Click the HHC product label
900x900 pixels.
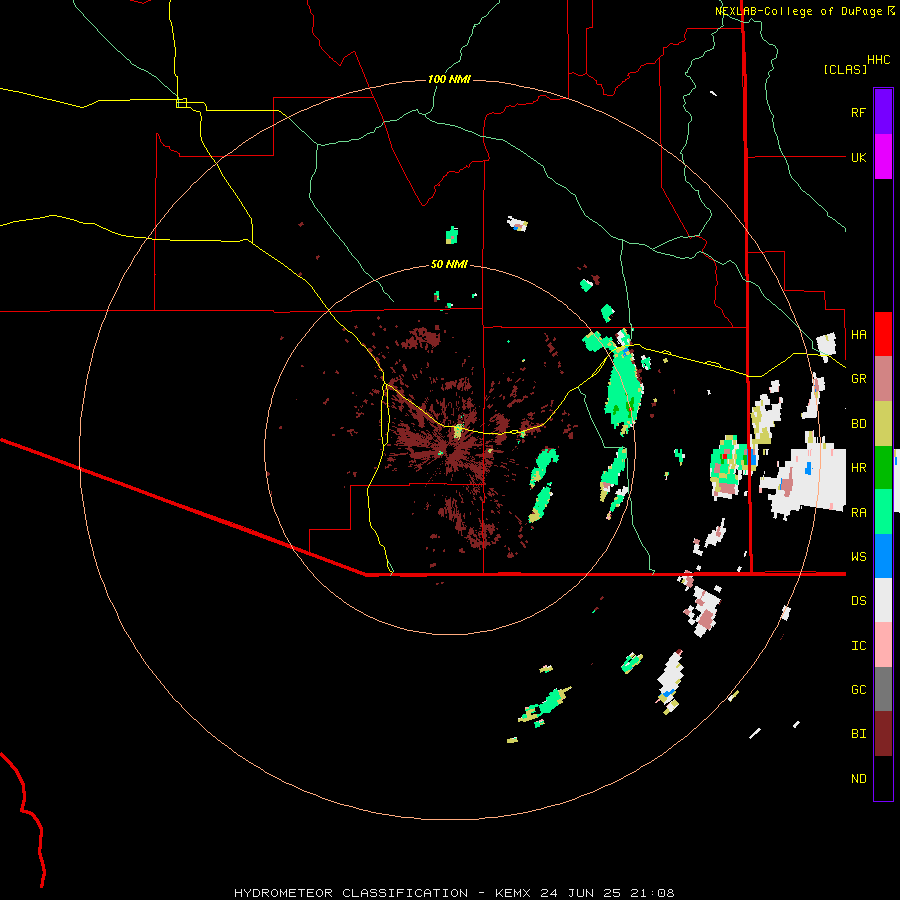point(878,60)
